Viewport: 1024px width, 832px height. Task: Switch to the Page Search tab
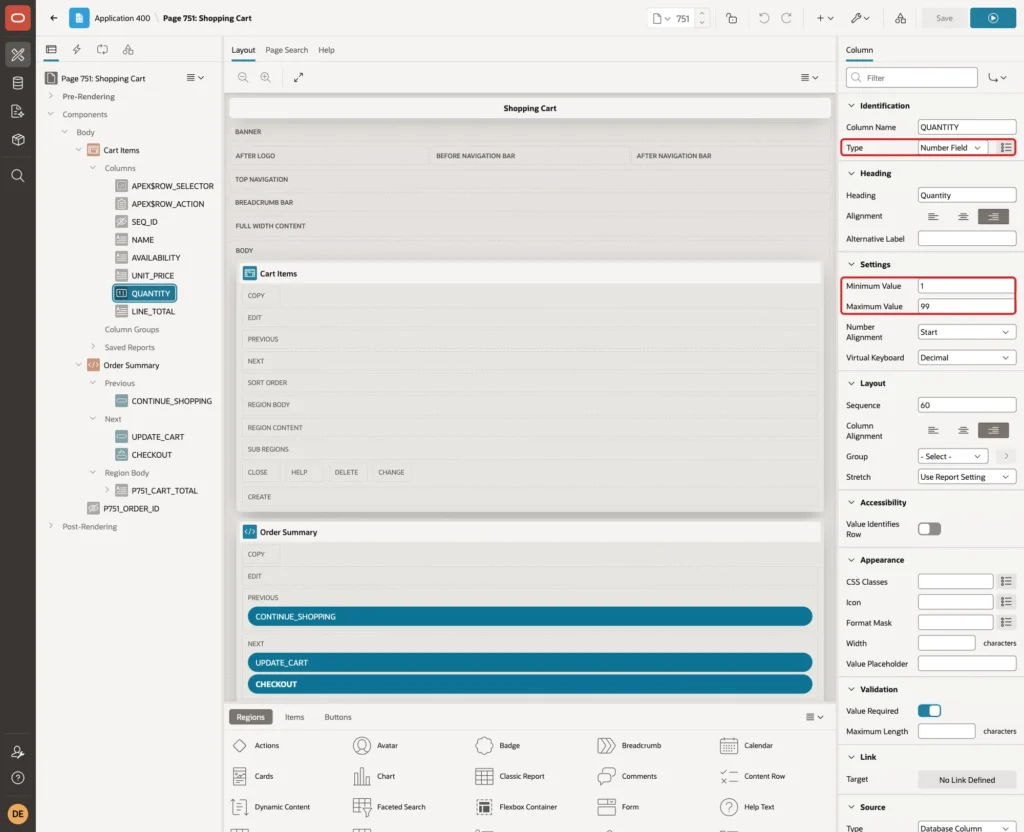pos(286,50)
